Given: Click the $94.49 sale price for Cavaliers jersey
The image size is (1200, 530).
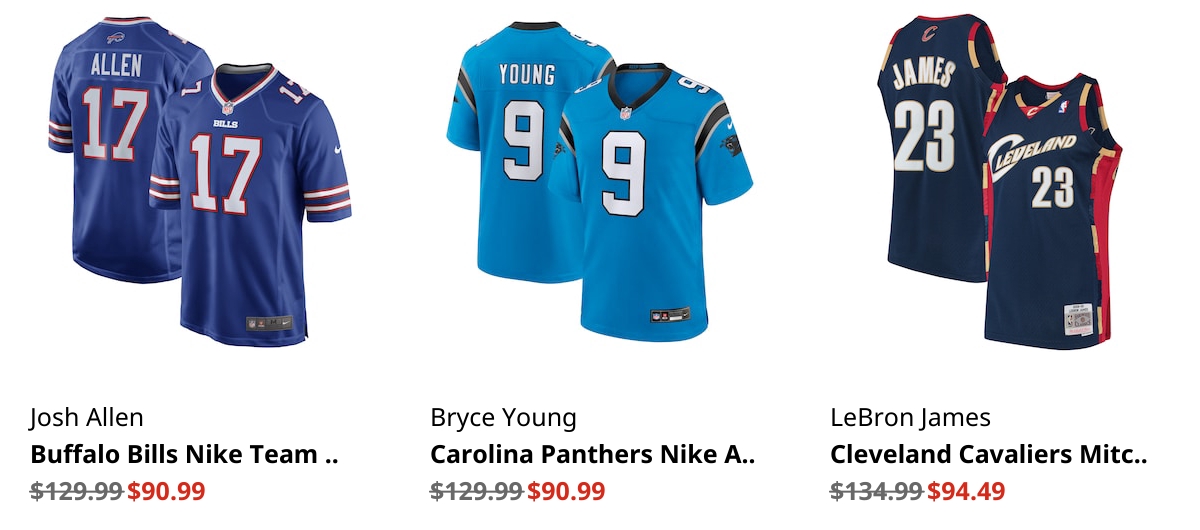Looking at the screenshot, I should pos(966,491).
